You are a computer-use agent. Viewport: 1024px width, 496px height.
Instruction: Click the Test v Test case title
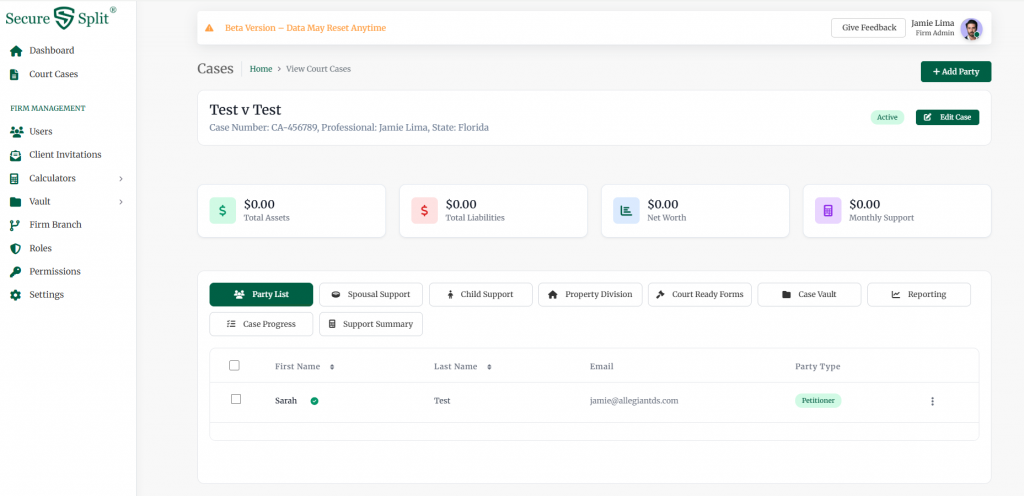click(x=246, y=110)
